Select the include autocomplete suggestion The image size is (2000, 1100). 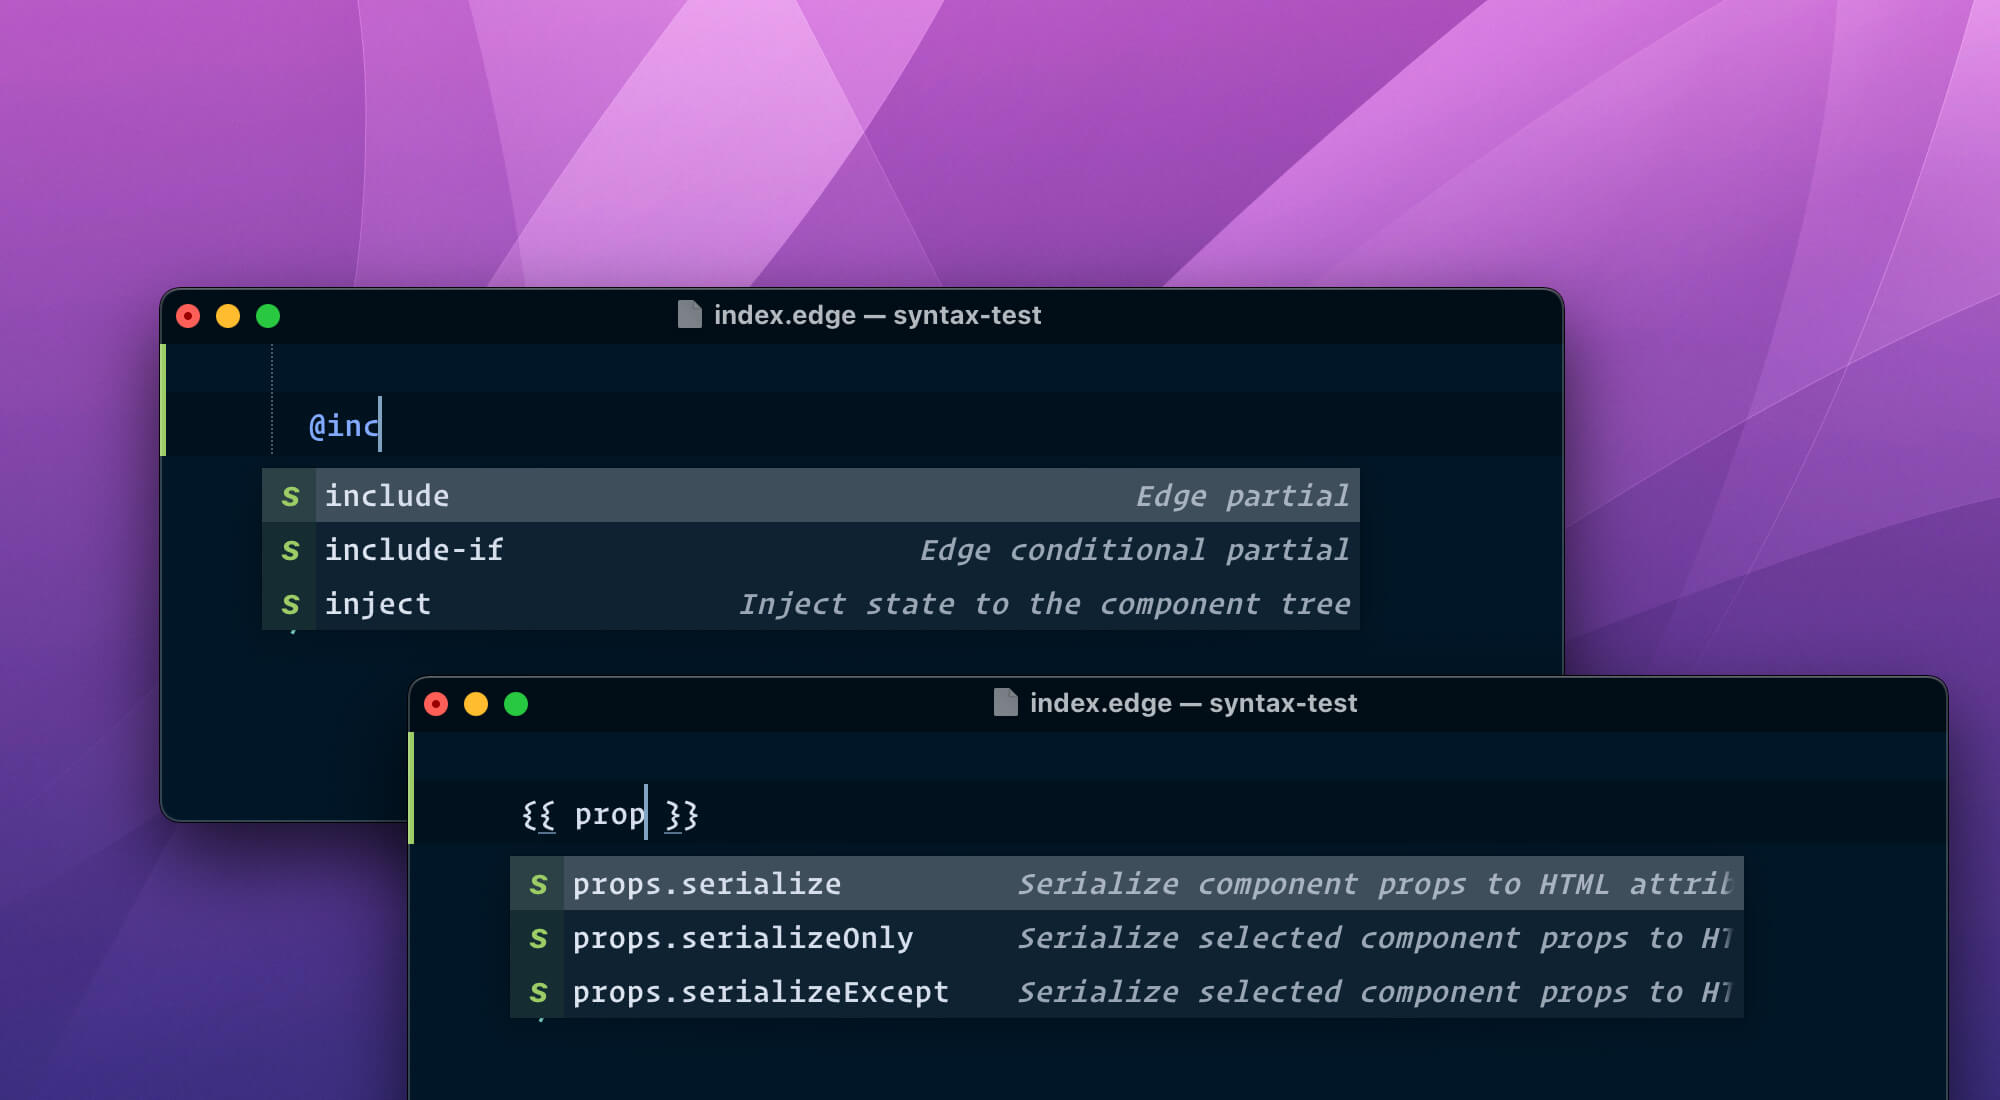(x=387, y=496)
